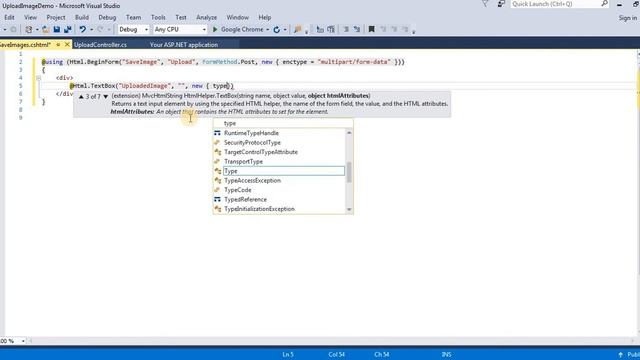Comment out the selected lines icon
640x360 pixels.
(346, 29)
